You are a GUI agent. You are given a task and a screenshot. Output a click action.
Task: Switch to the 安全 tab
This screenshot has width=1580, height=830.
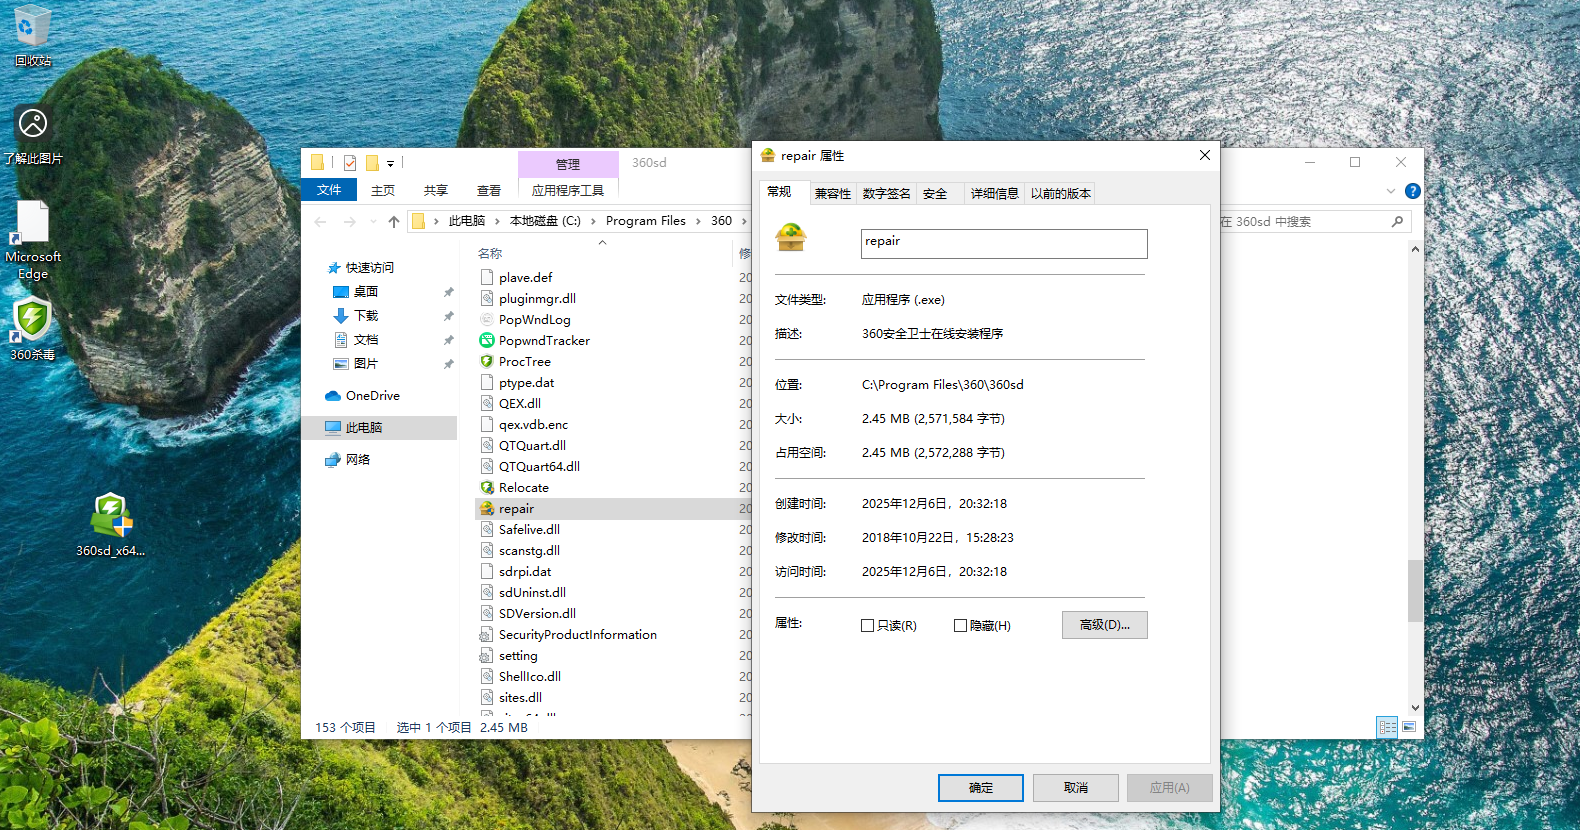(x=935, y=194)
